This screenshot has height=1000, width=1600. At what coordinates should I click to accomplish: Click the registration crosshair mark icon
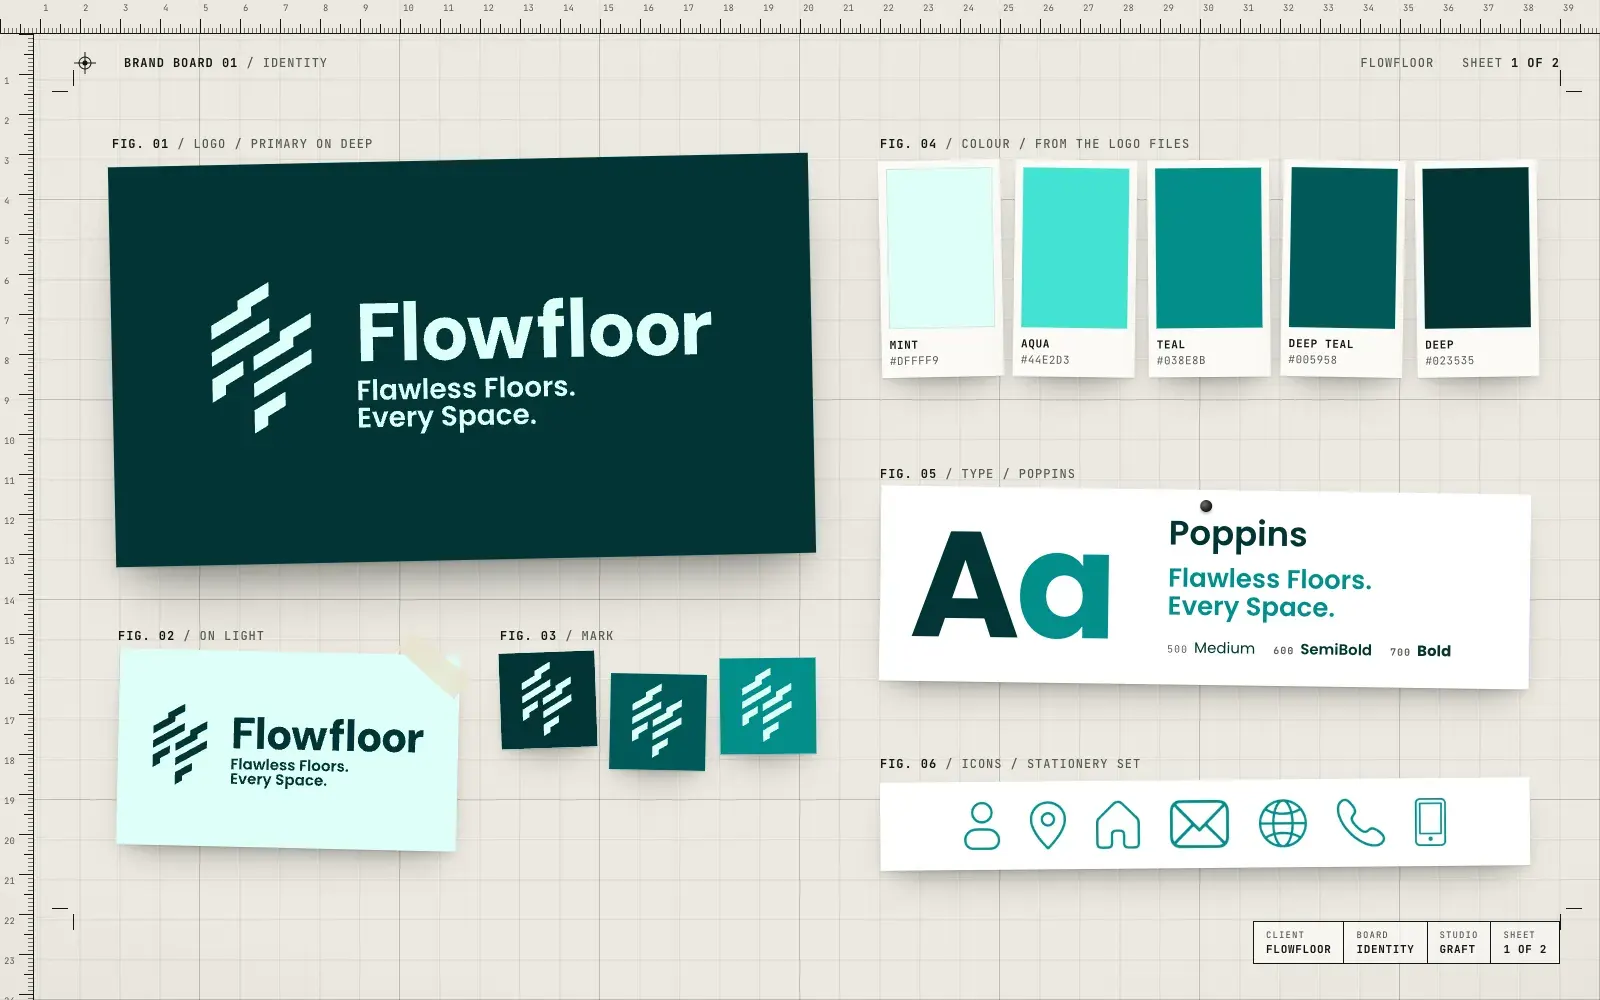85,63
